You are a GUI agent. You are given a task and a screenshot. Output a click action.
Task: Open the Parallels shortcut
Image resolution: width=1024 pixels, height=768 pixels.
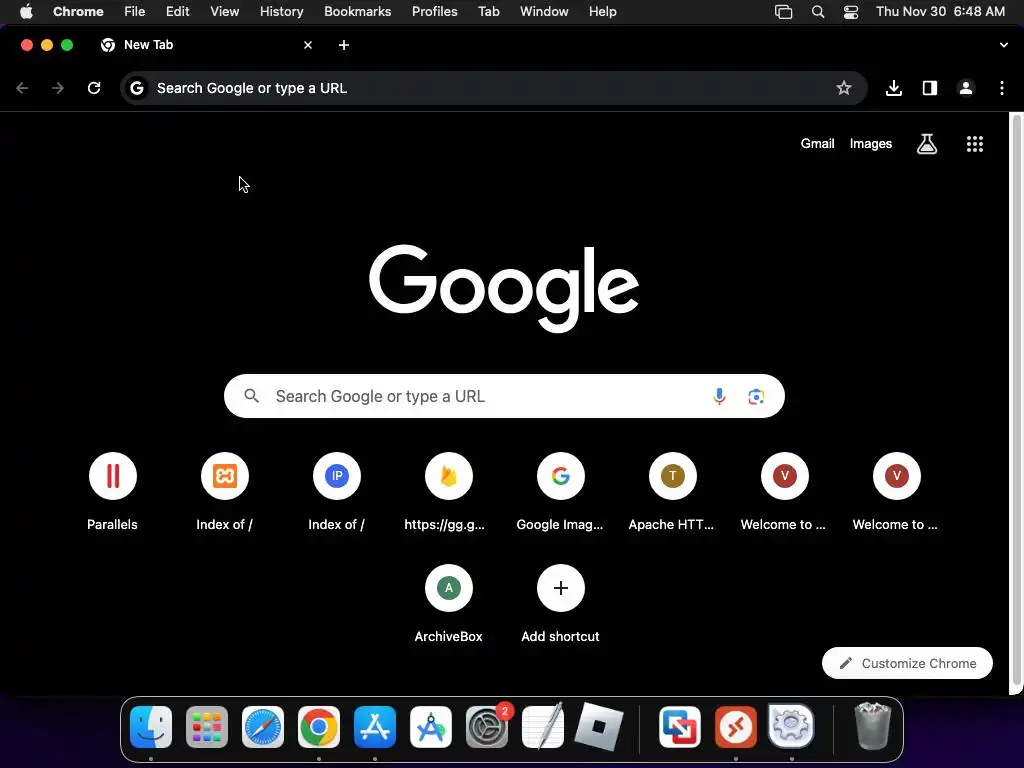[112, 491]
